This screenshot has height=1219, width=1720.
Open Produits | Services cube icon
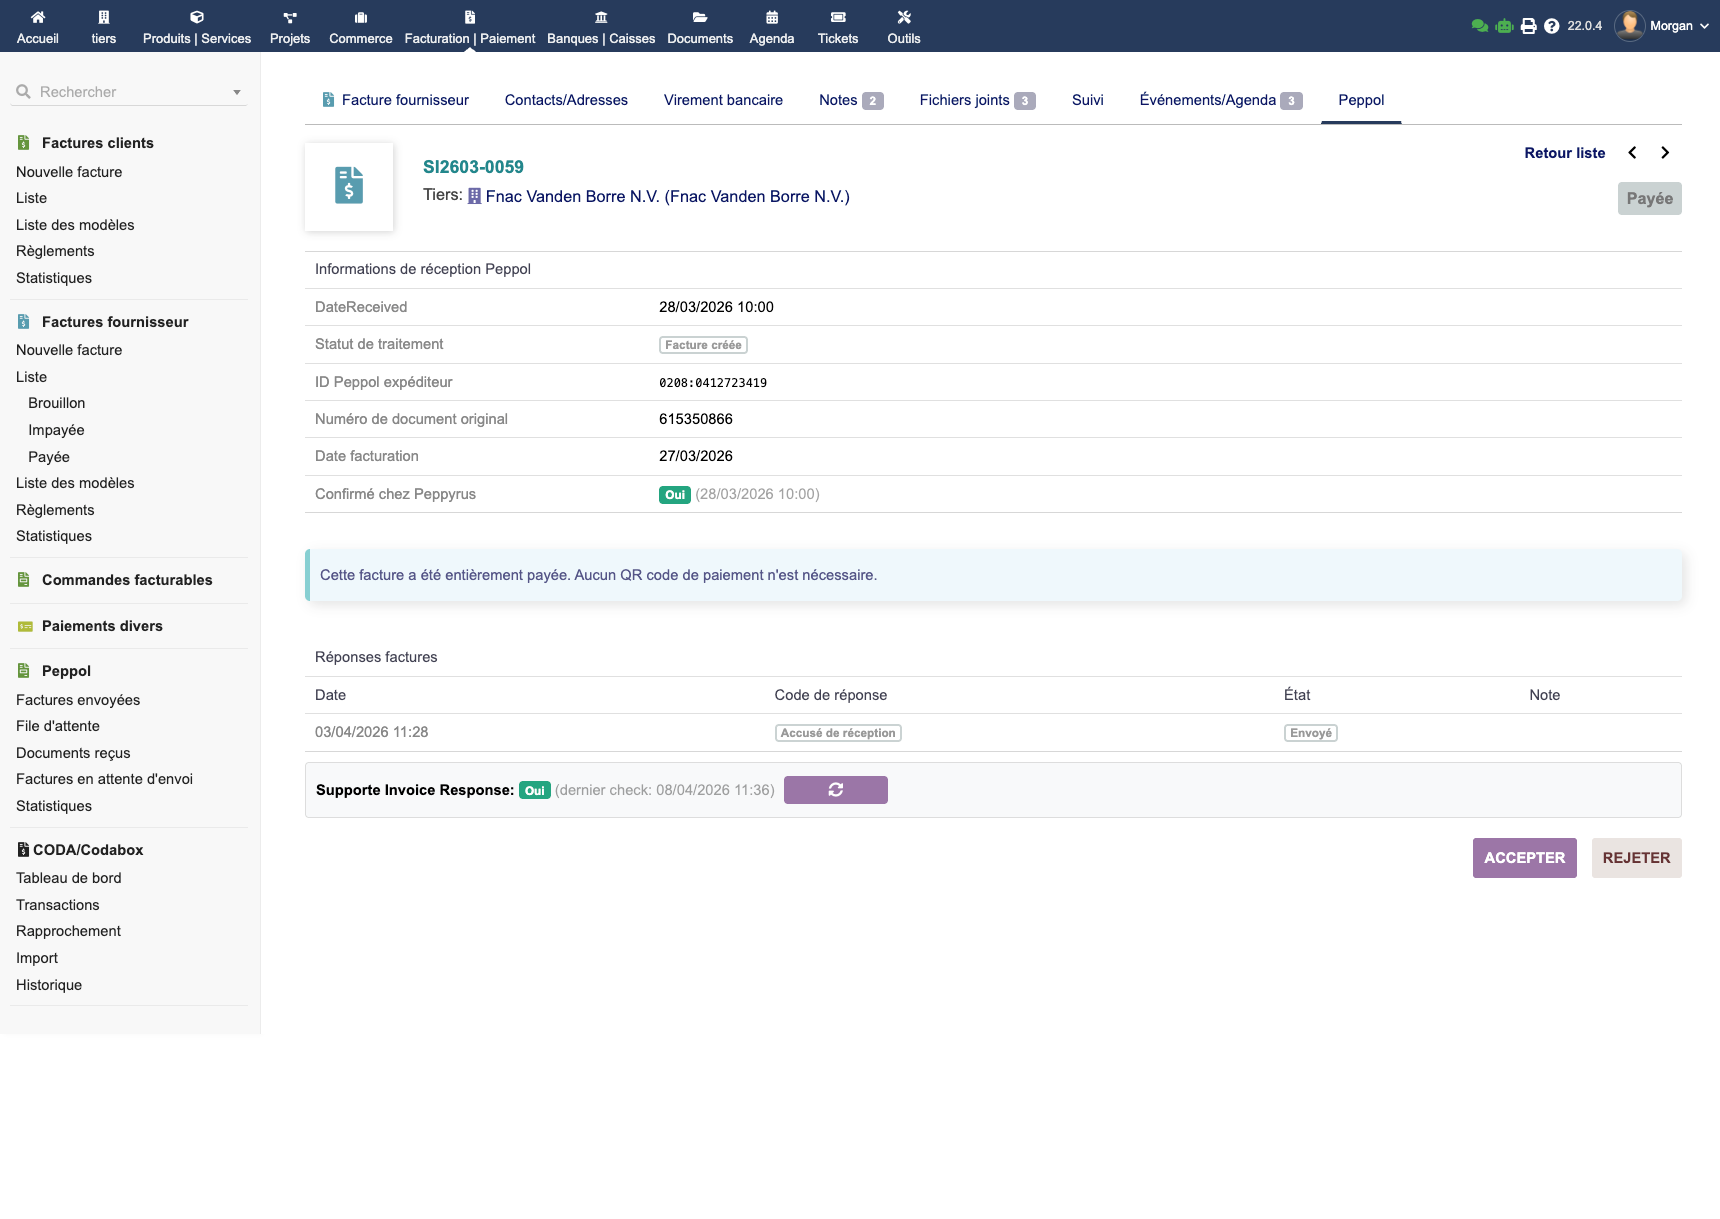197,17
